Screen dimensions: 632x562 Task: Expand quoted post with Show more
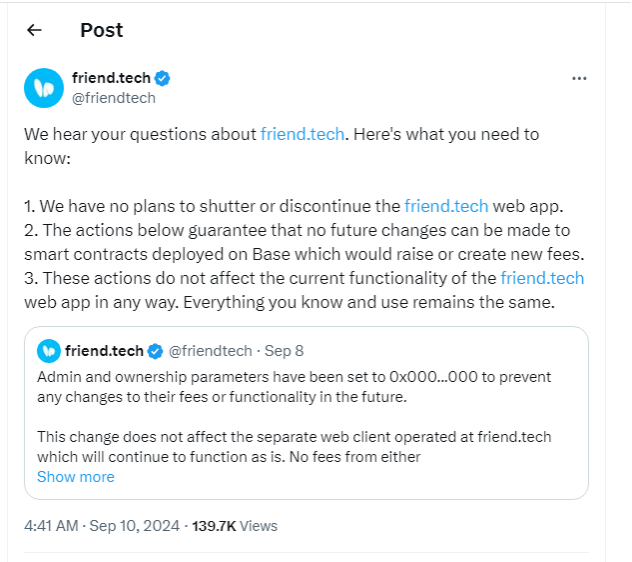coord(75,476)
